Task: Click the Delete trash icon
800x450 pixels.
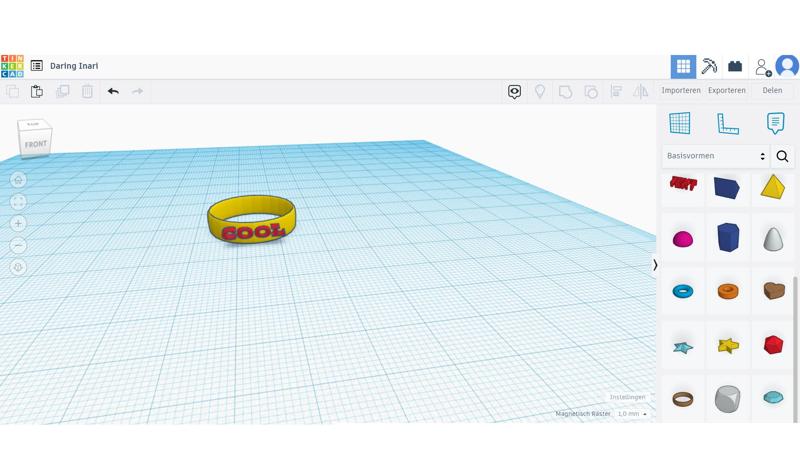Action: tap(88, 92)
